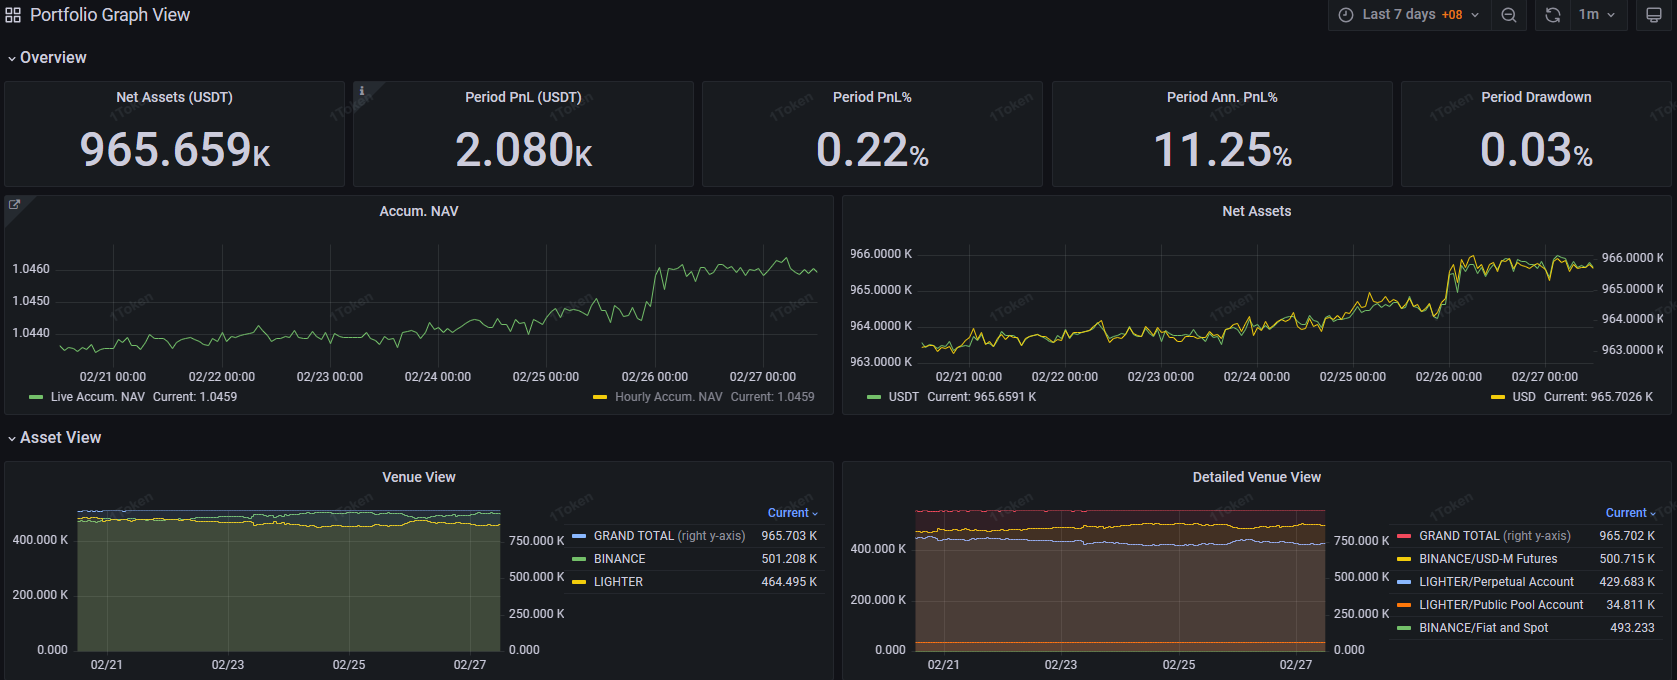Screen dimensions: 1677x680
Task: Change color of Hourly Accum. NAV yellow swatch
Action: click(x=600, y=398)
